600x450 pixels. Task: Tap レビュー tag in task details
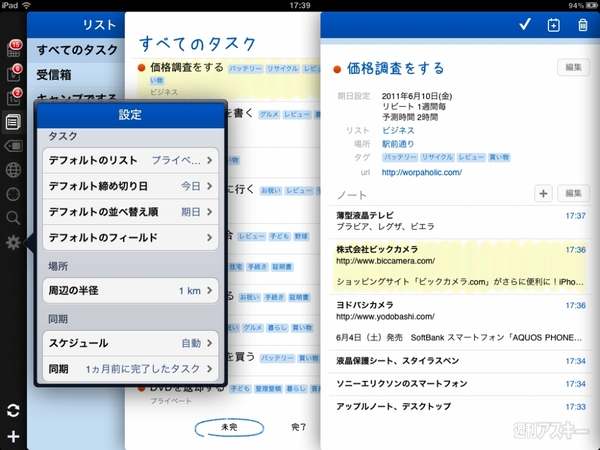(471, 157)
